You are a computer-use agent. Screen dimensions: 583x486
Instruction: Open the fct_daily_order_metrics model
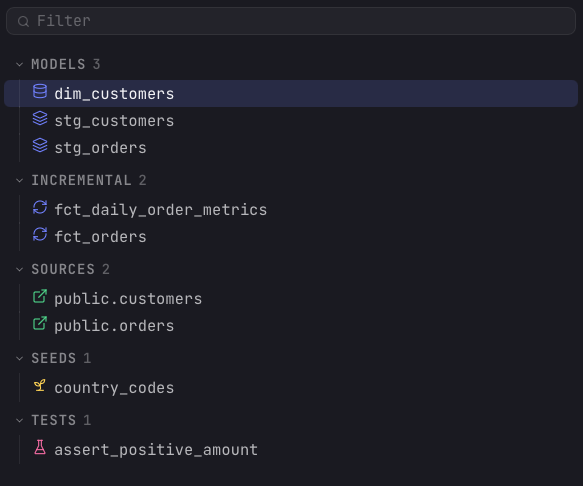[x=291, y=209]
